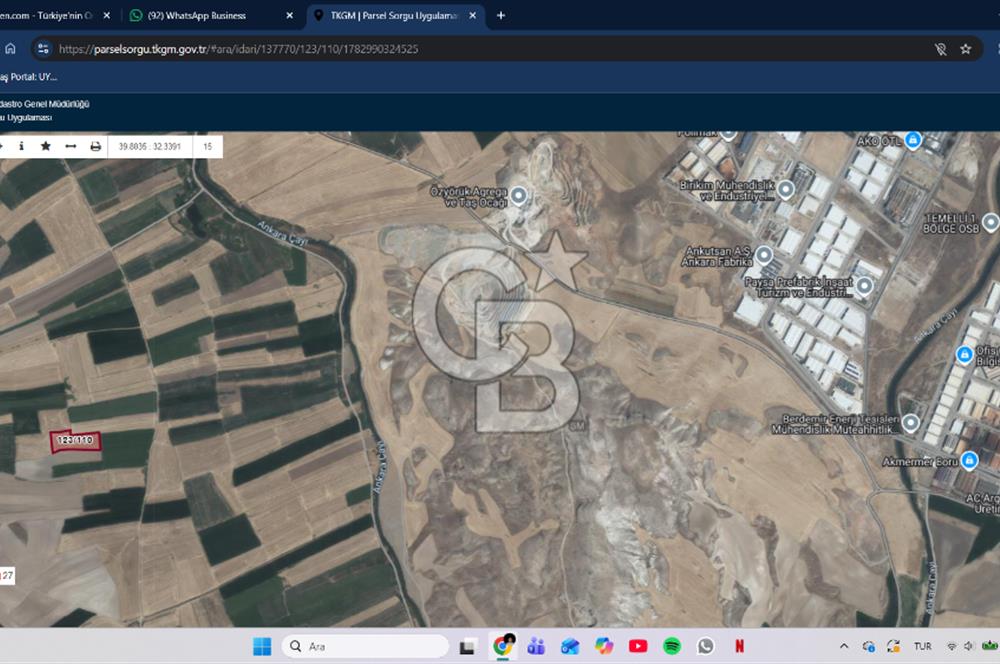
Task: Open the parcel info tool
Action: tap(22, 146)
